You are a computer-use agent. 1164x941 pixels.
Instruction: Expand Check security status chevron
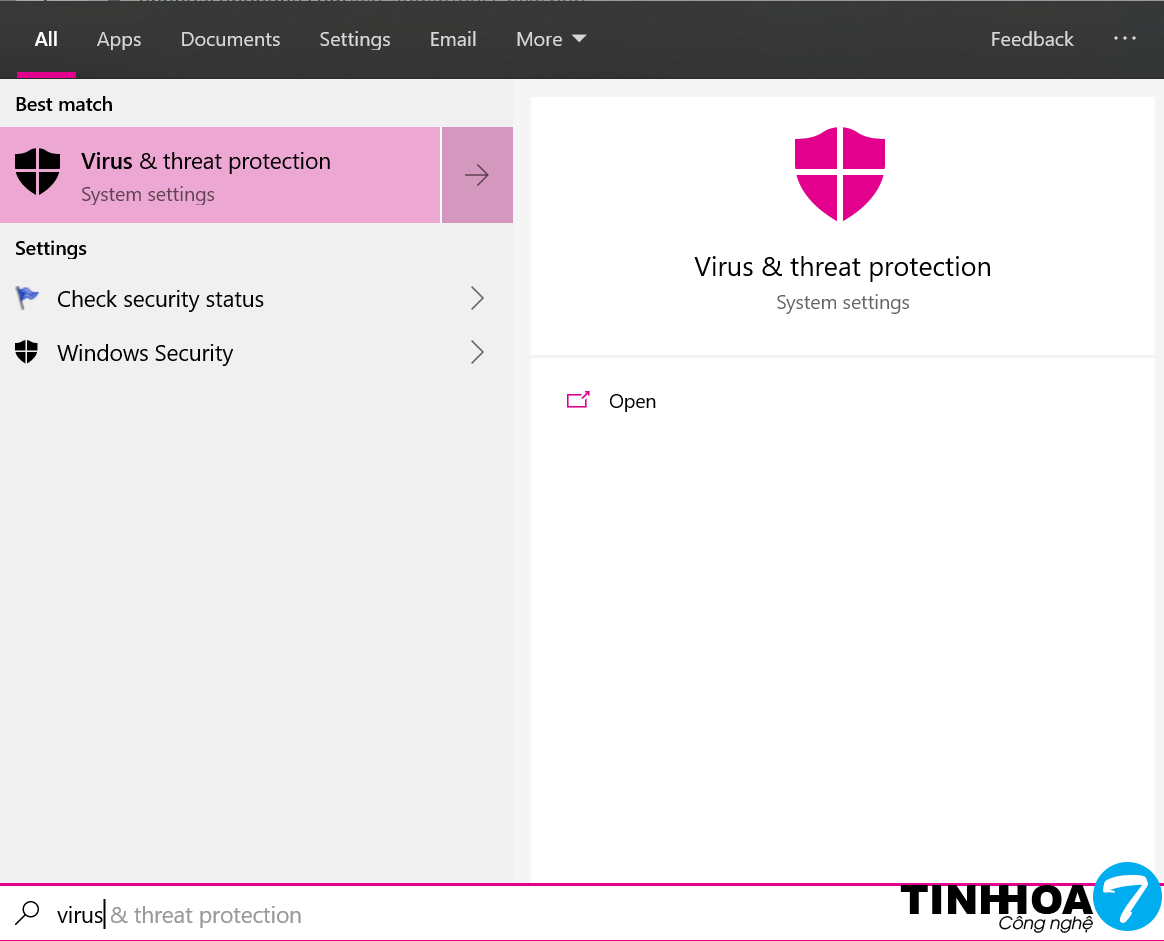tap(477, 298)
